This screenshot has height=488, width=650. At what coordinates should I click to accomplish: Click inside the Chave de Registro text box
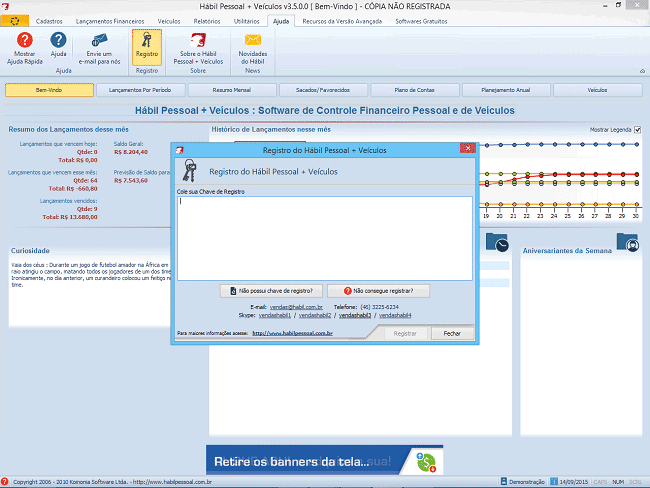325,238
